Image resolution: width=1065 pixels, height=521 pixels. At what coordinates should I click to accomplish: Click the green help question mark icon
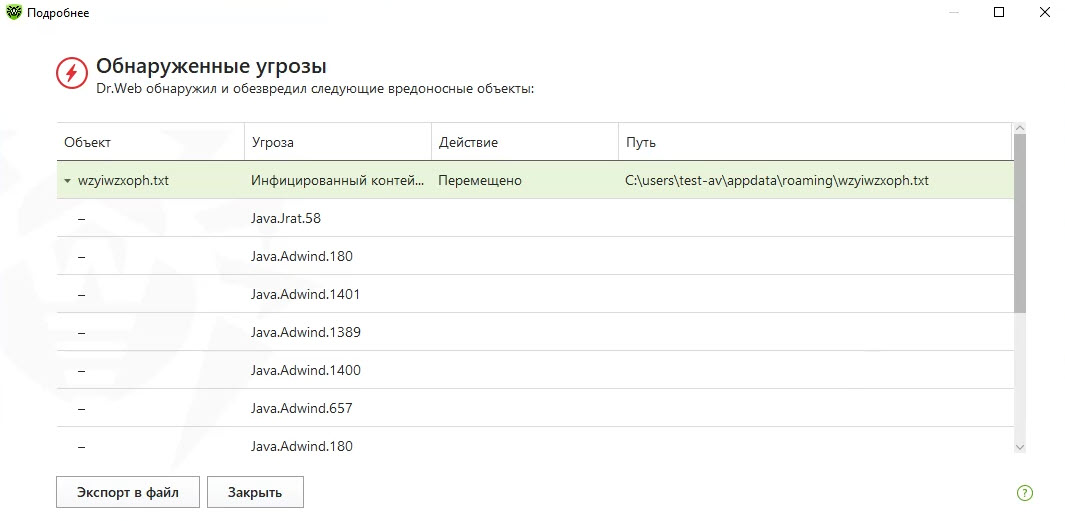pyautogui.click(x=1024, y=492)
